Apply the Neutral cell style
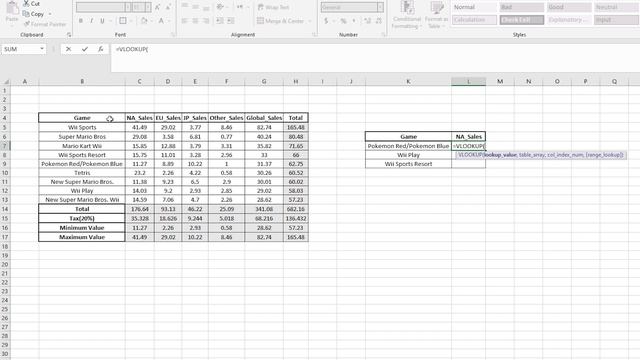The width and height of the screenshot is (640, 360). [x=616, y=7]
